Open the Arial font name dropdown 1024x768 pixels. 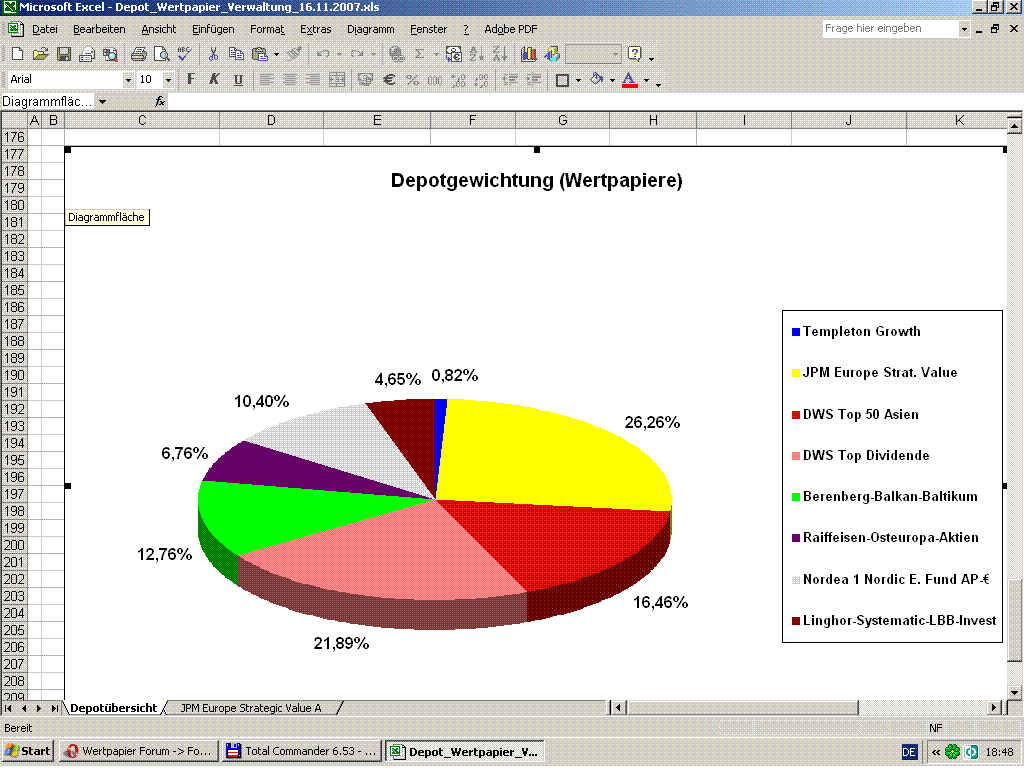coord(128,80)
